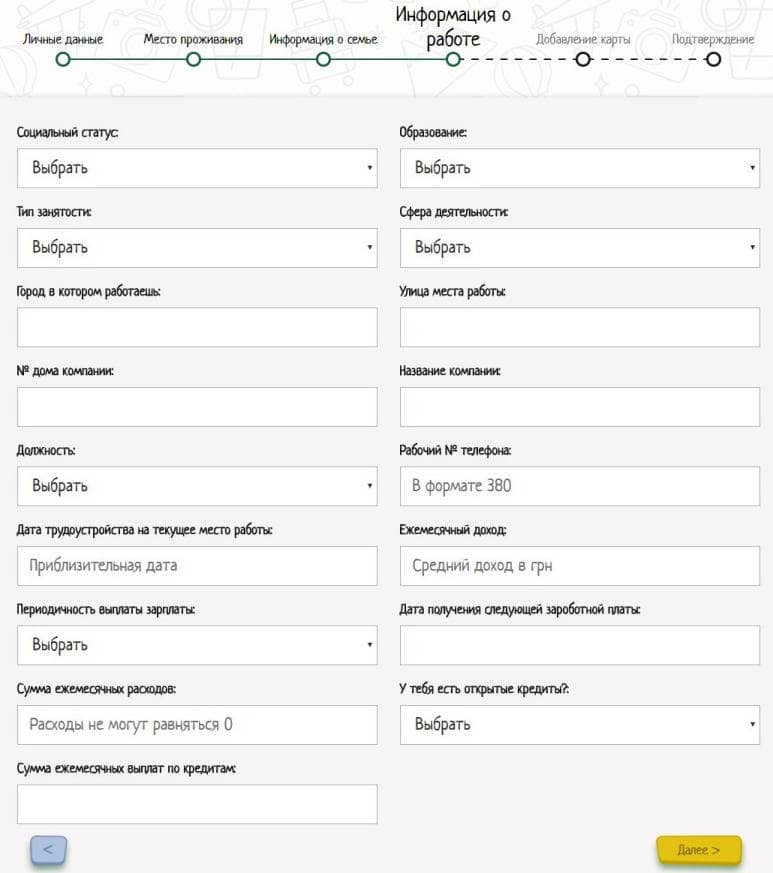The height and width of the screenshot is (873, 773).
Task: Focus the Ежемесячный доход field
Action: coord(580,566)
